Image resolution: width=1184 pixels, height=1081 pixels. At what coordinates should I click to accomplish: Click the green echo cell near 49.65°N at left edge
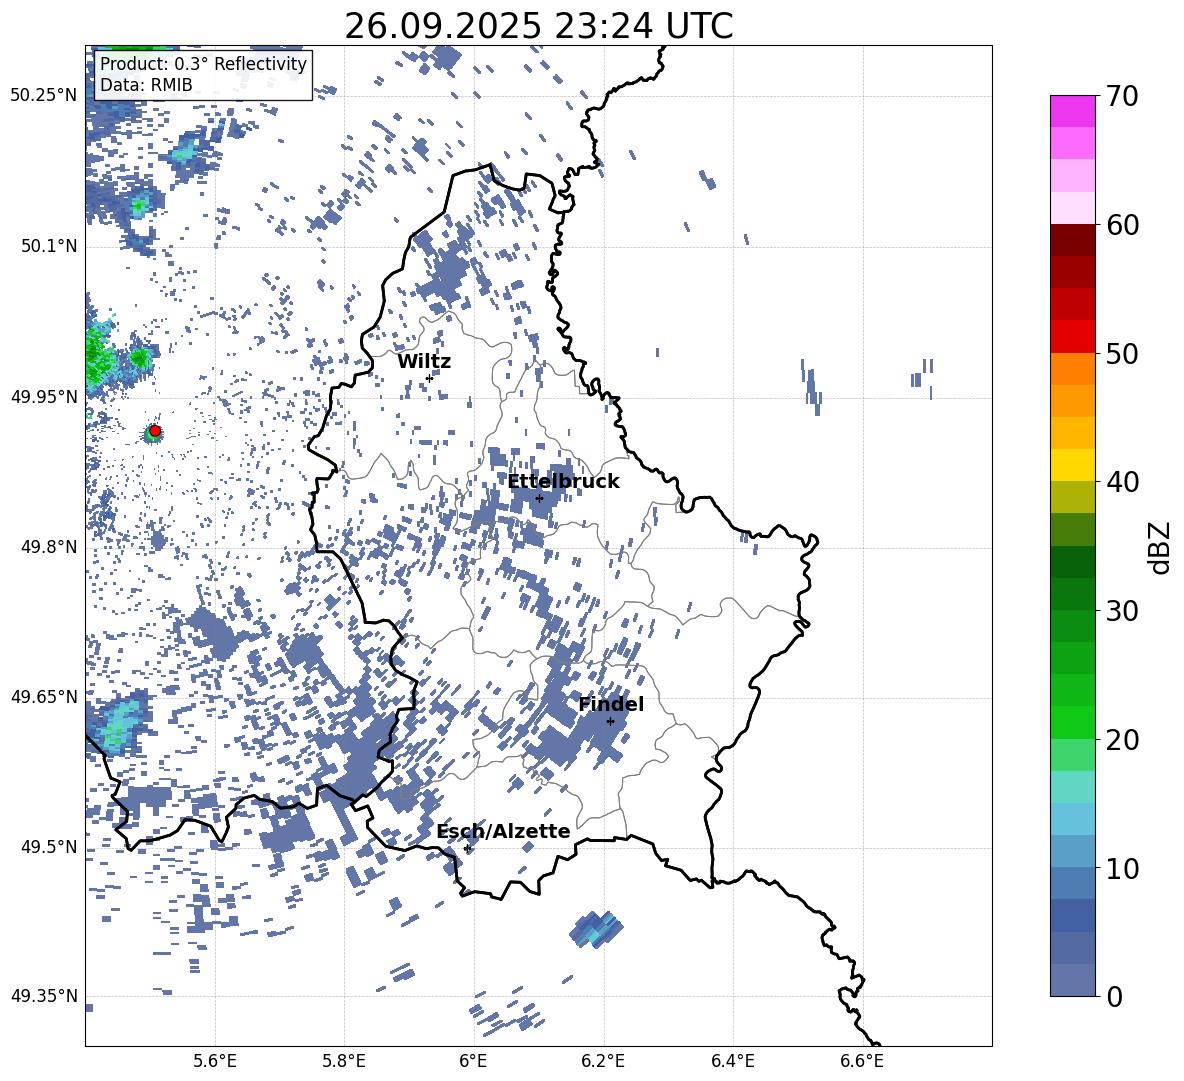coord(117,723)
